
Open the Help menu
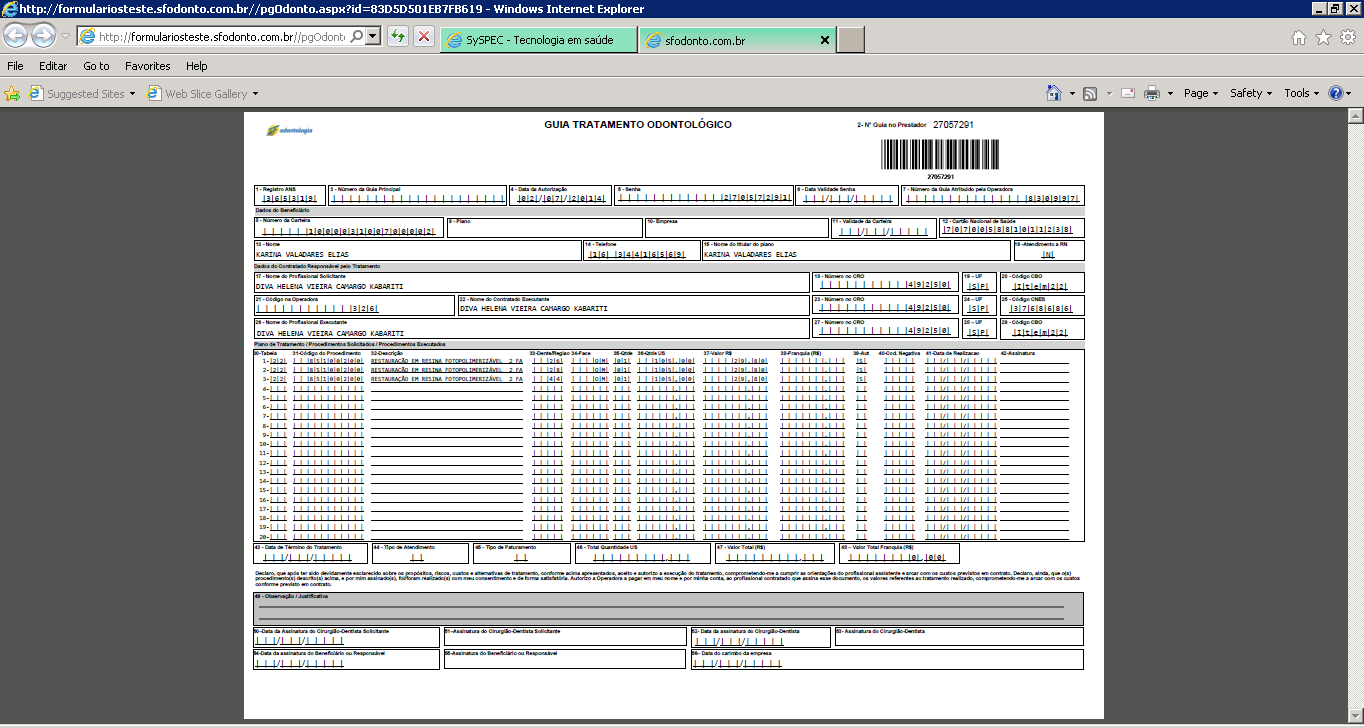point(197,66)
